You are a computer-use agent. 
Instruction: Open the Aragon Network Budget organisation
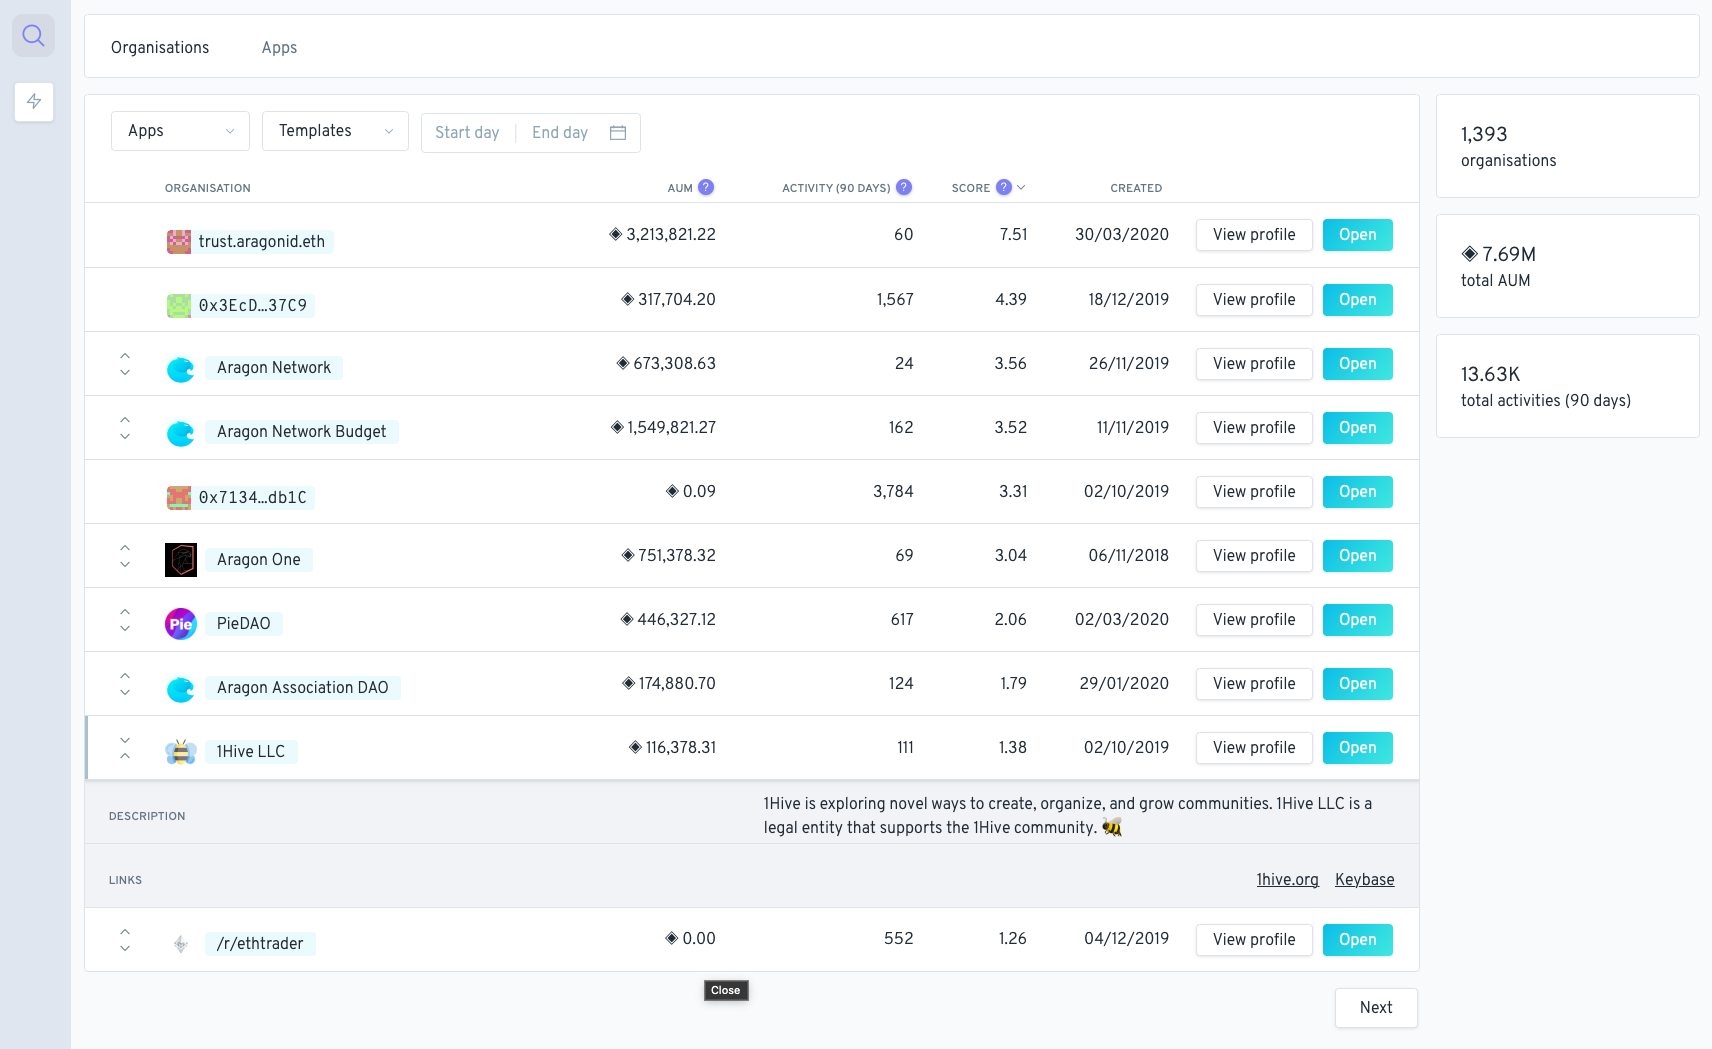pyautogui.click(x=1358, y=428)
